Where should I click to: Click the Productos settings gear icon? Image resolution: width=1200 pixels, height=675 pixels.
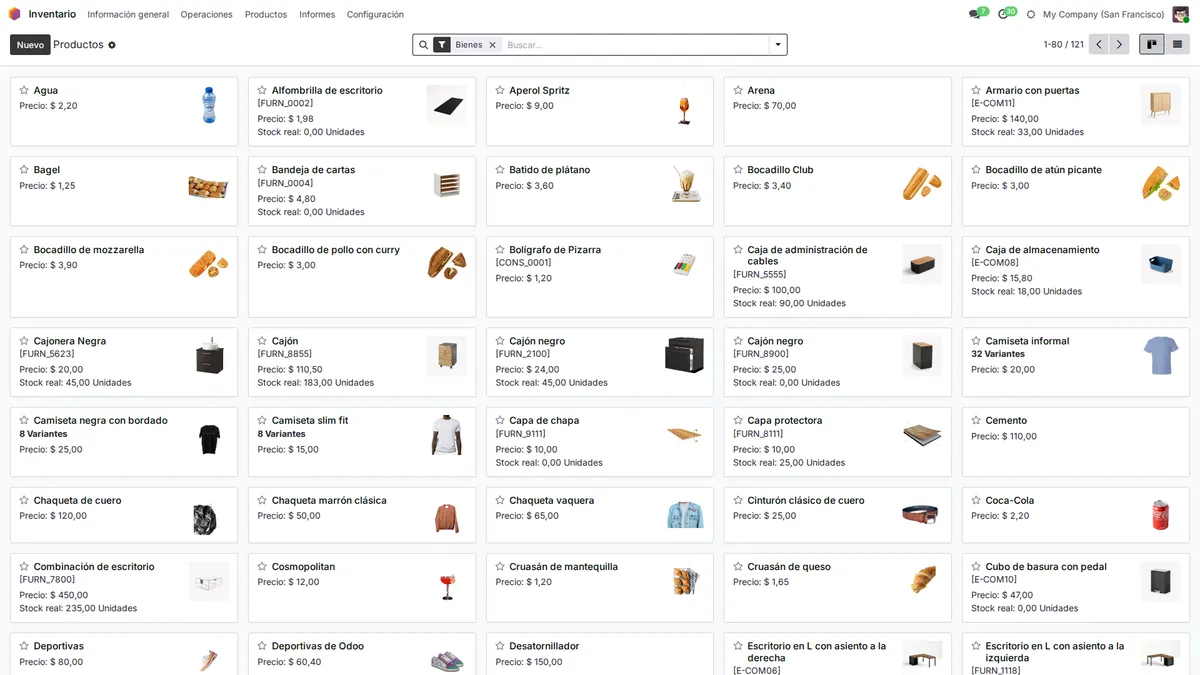pyautogui.click(x=112, y=45)
